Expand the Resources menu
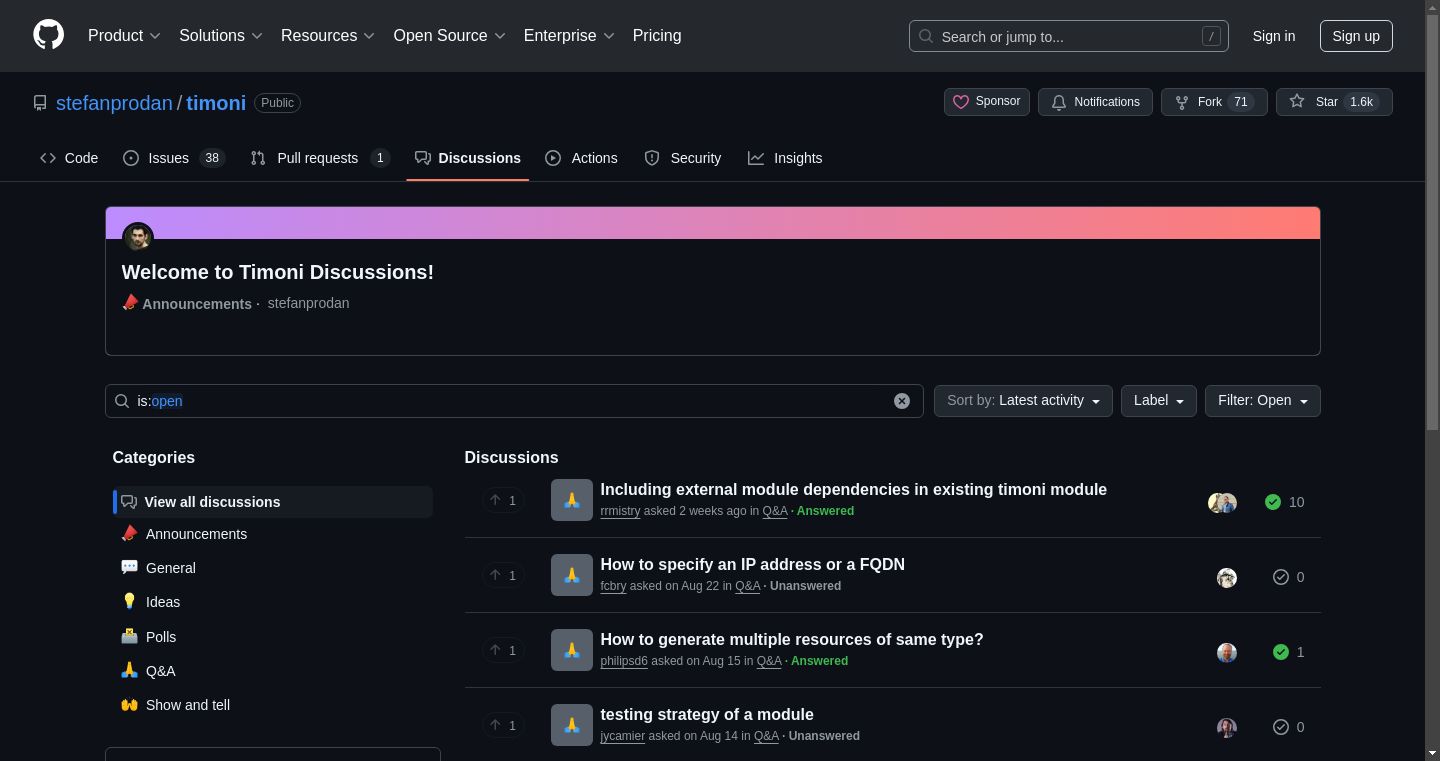The height and width of the screenshot is (761, 1440). coord(328,35)
